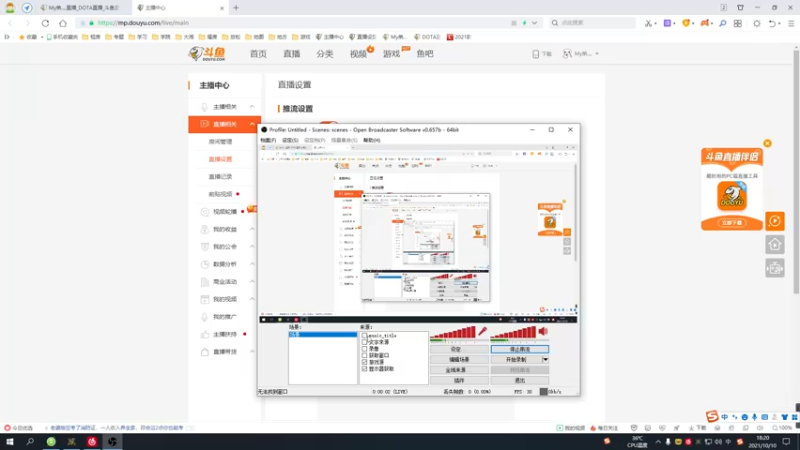Open the 首页 nav item
The image size is (800, 450).
click(x=258, y=54)
